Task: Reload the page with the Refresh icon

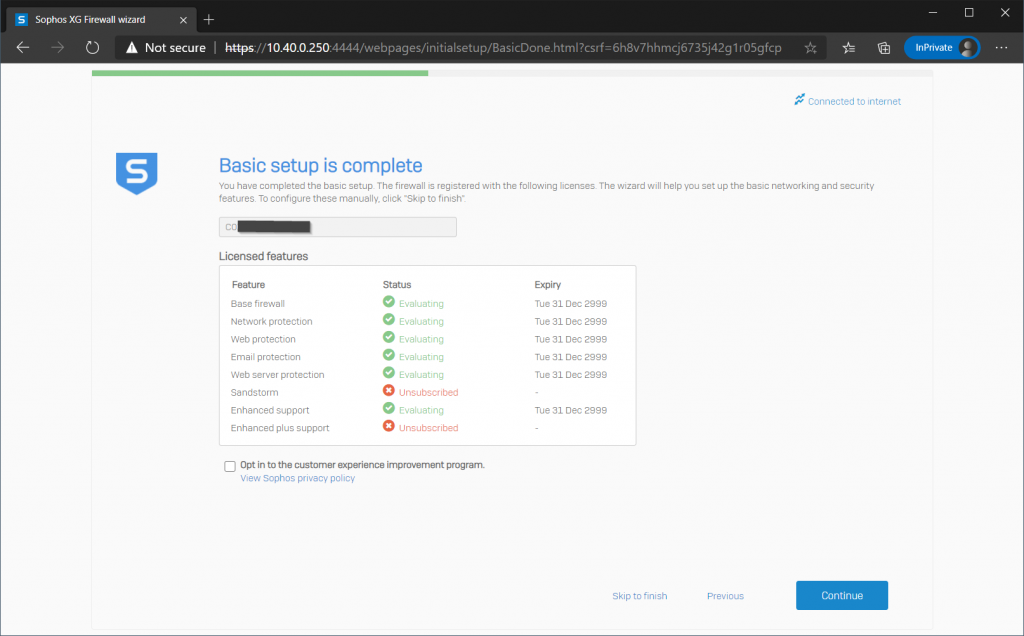Action: 92,48
